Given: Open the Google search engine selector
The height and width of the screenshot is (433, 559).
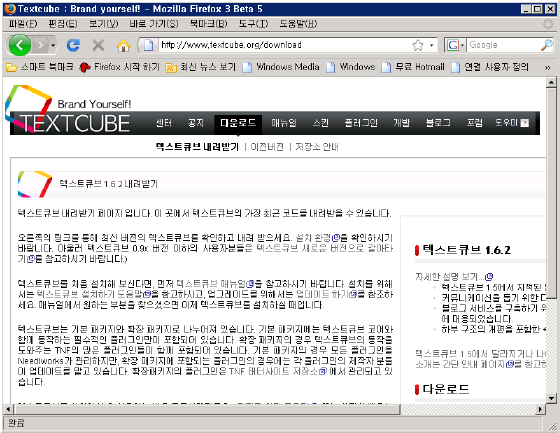Looking at the screenshot, I should (455, 45).
